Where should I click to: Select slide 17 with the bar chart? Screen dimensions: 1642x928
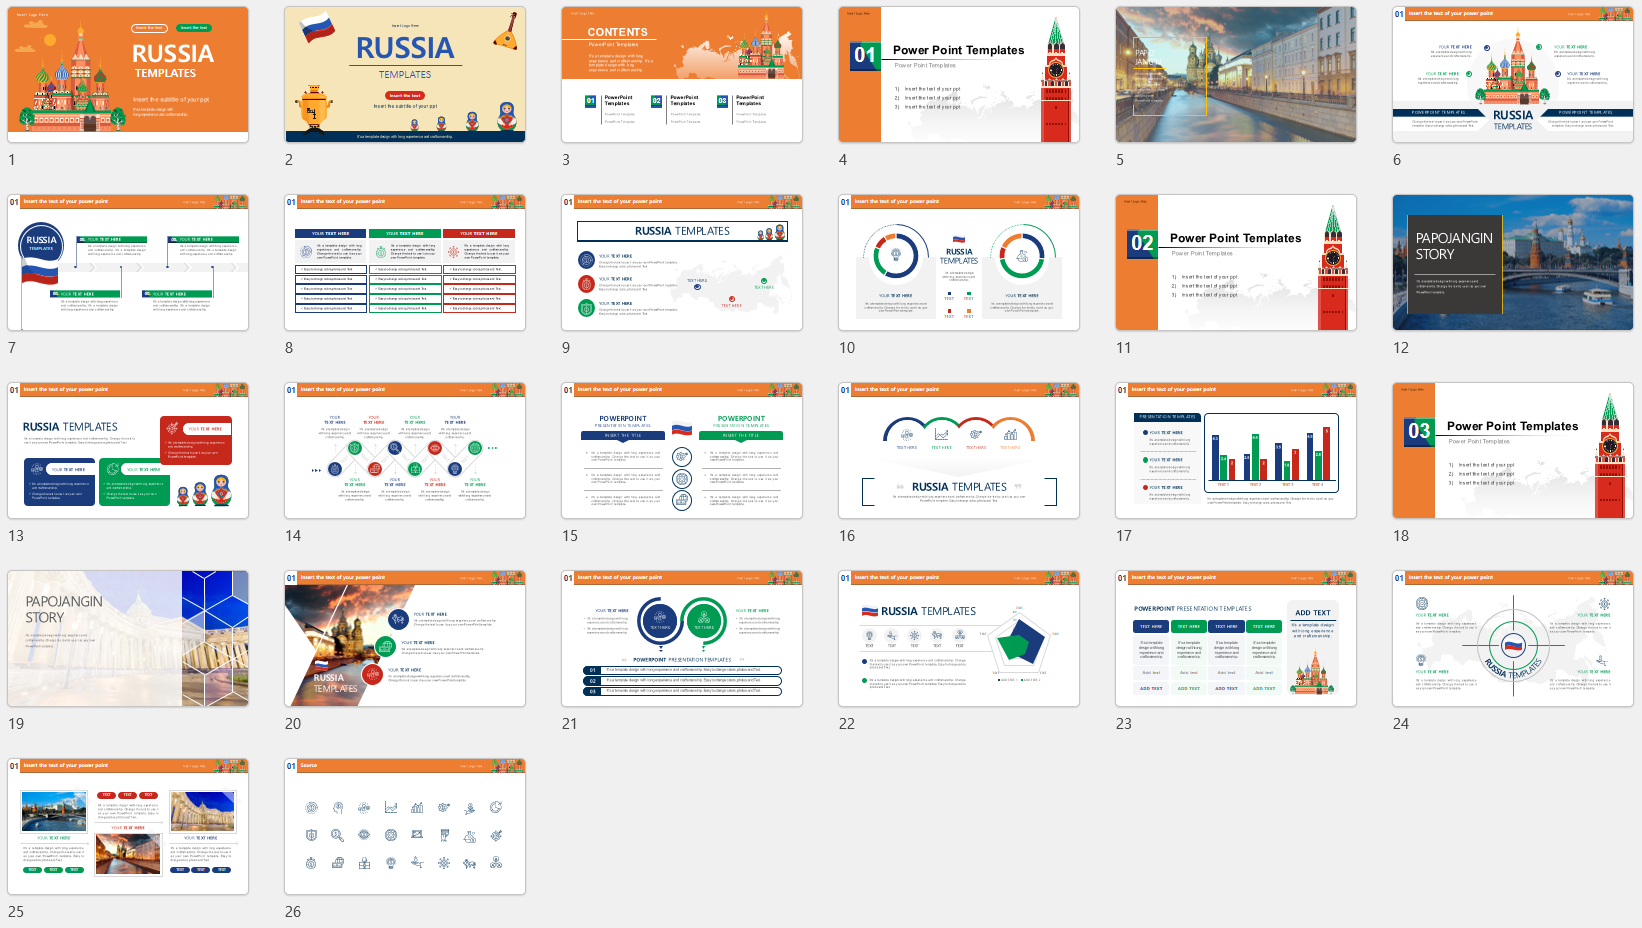pyautogui.click(x=1236, y=451)
